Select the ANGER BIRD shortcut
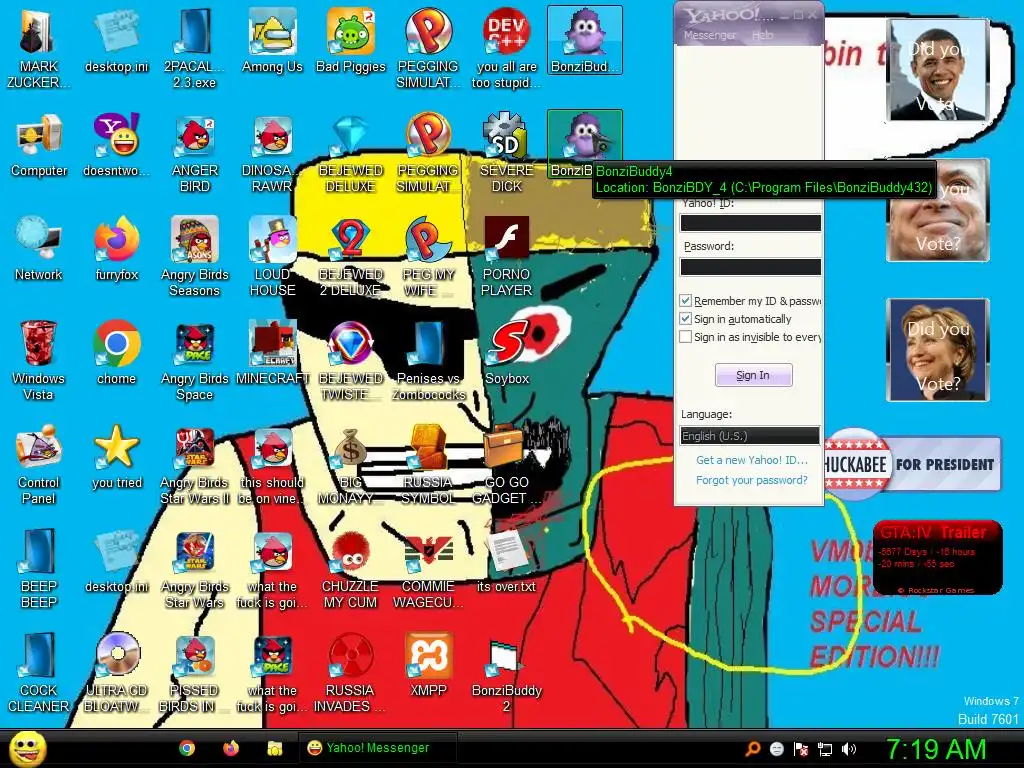 pyautogui.click(x=195, y=152)
